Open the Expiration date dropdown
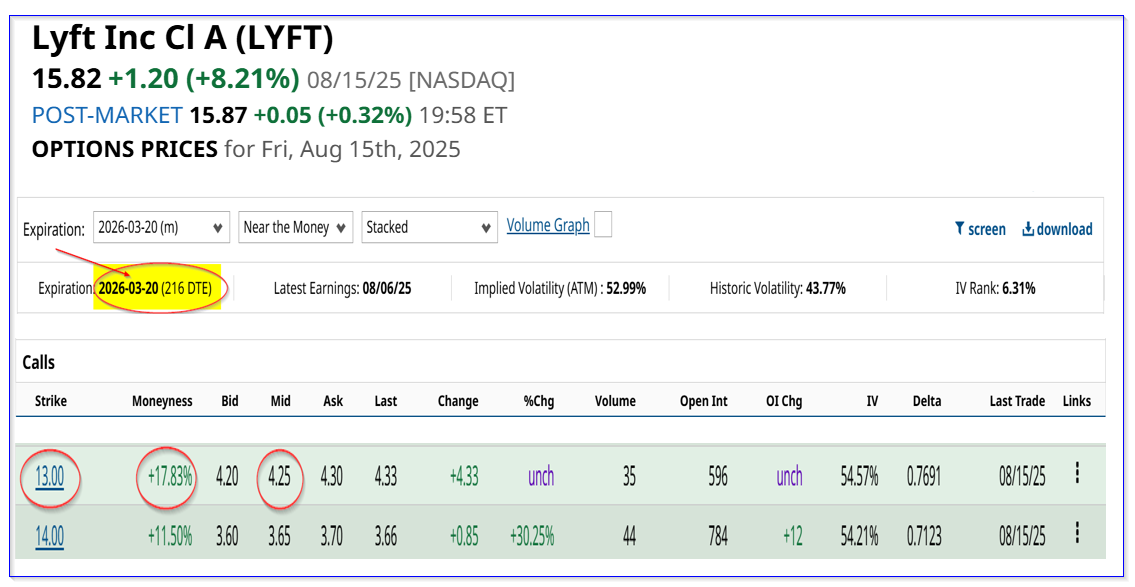 pos(161,227)
